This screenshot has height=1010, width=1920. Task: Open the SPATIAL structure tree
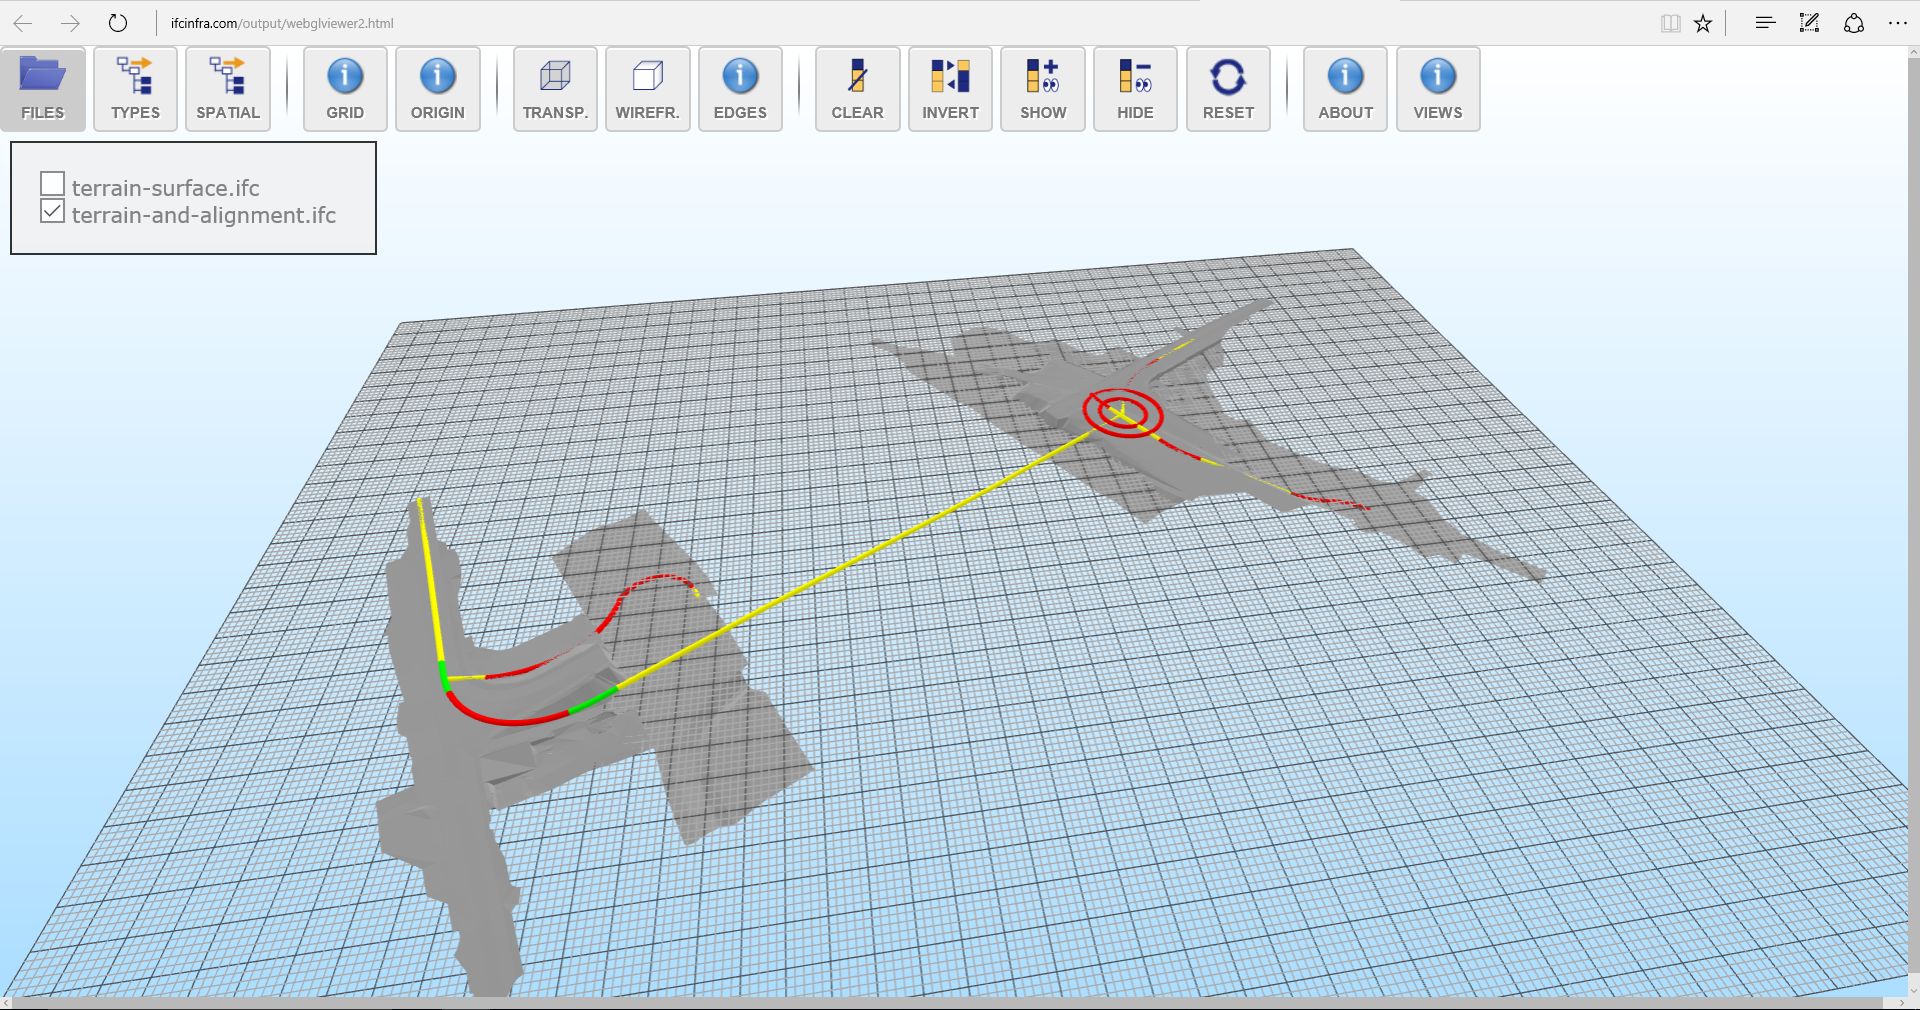point(228,89)
